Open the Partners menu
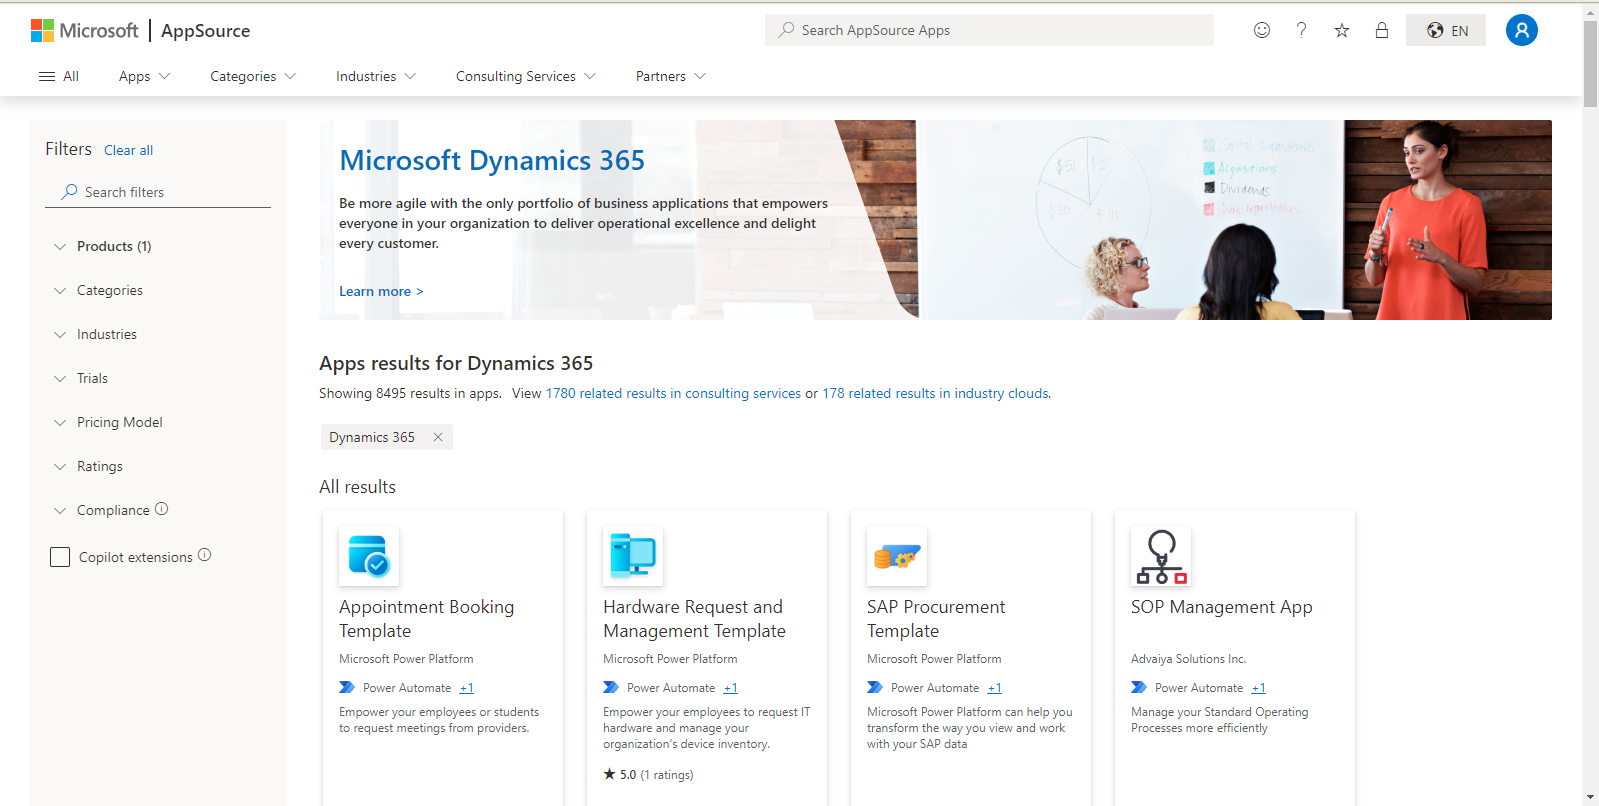This screenshot has width=1599, height=806. click(x=671, y=76)
